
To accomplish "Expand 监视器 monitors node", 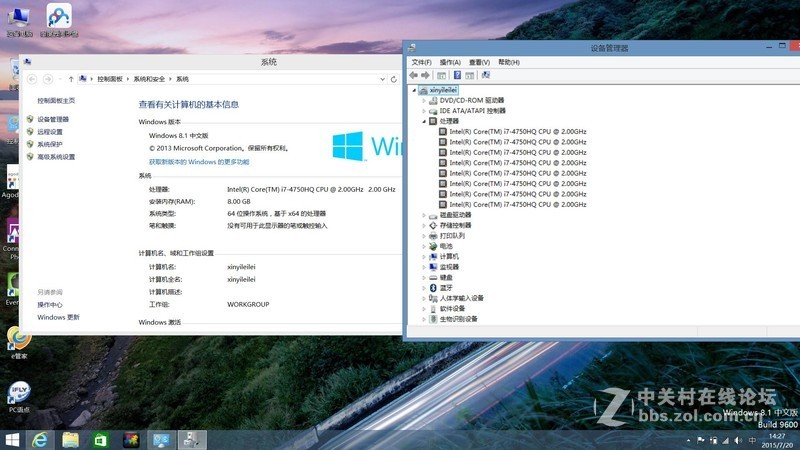I will 423,267.
